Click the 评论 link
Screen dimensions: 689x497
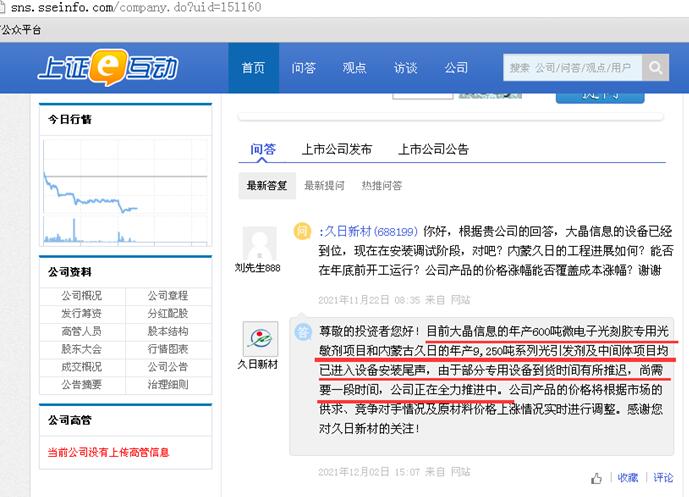coord(663,478)
